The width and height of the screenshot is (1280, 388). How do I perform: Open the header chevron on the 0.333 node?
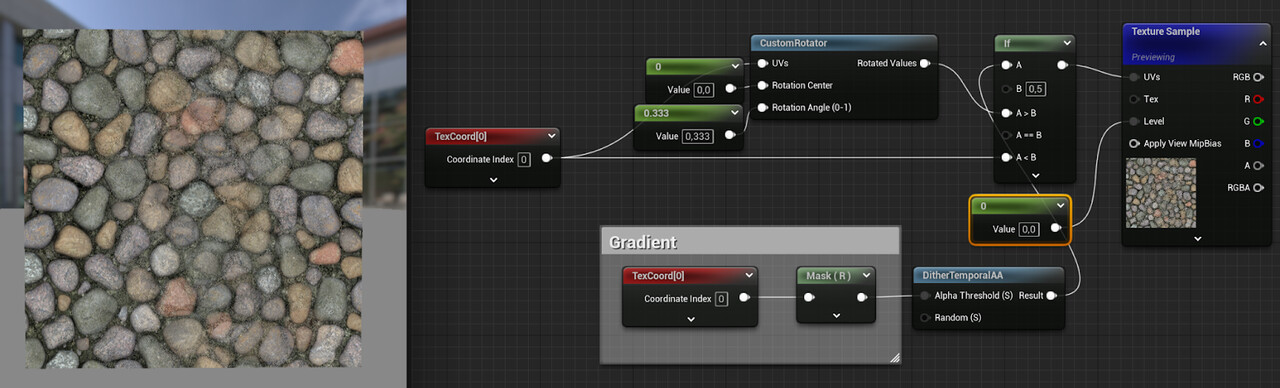tap(736, 113)
